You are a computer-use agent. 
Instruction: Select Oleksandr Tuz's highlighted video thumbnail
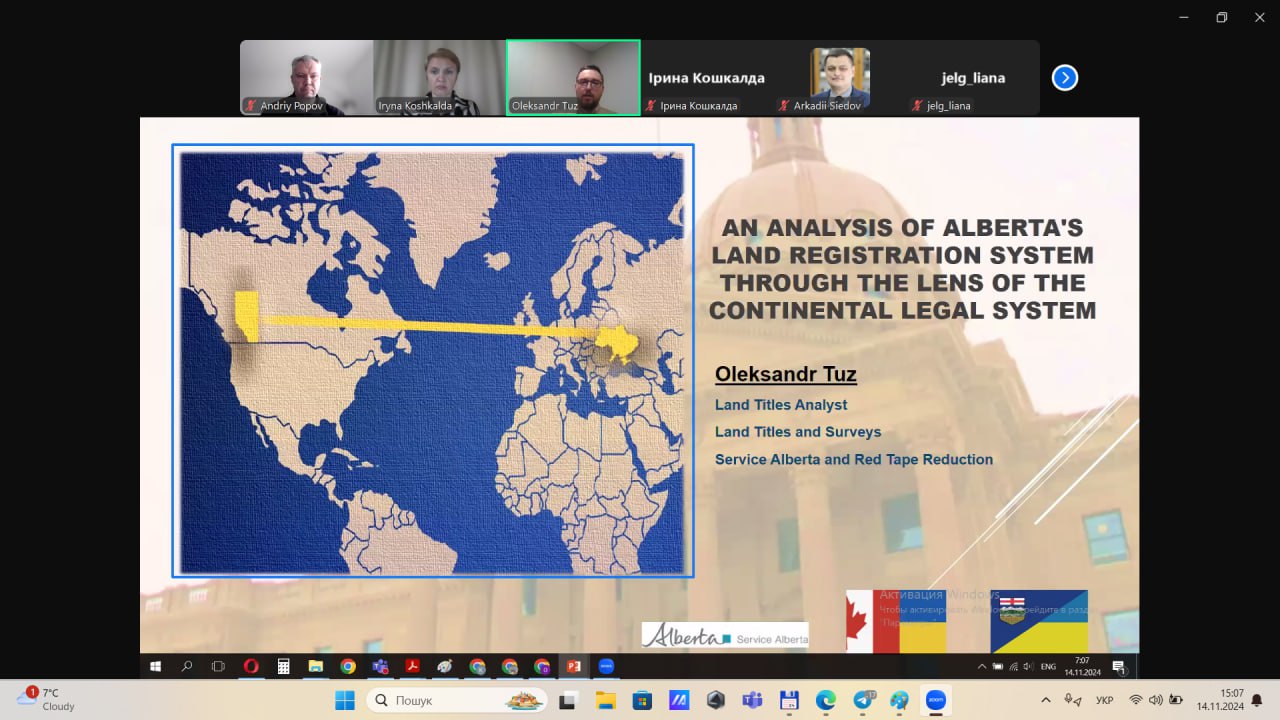tap(573, 78)
